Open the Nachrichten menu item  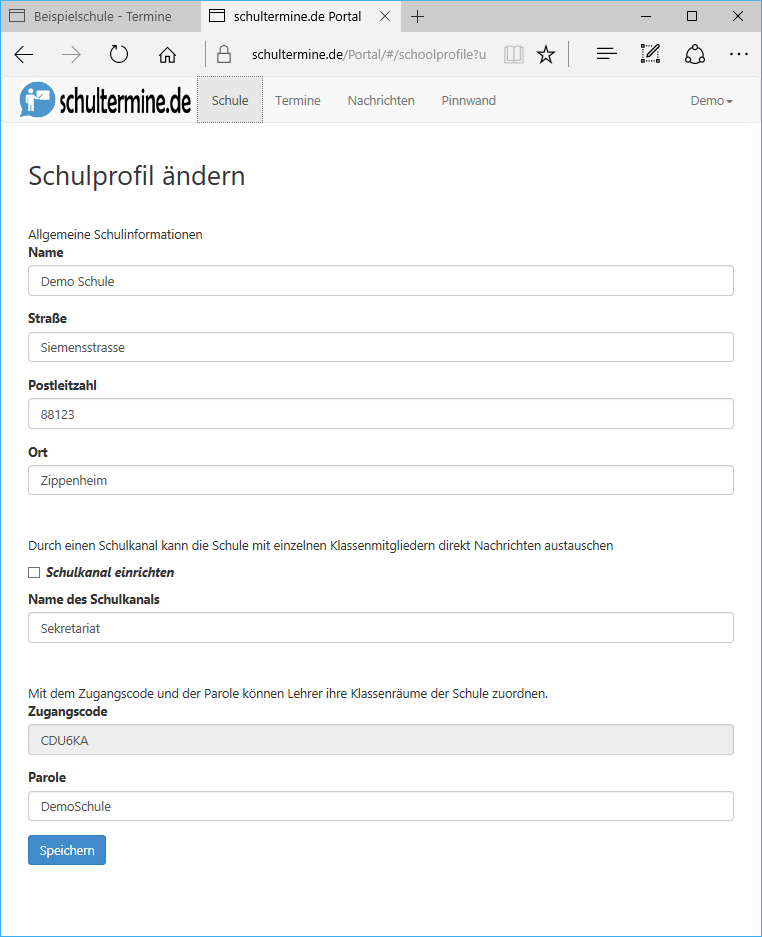pyautogui.click(x=381, y=100)
